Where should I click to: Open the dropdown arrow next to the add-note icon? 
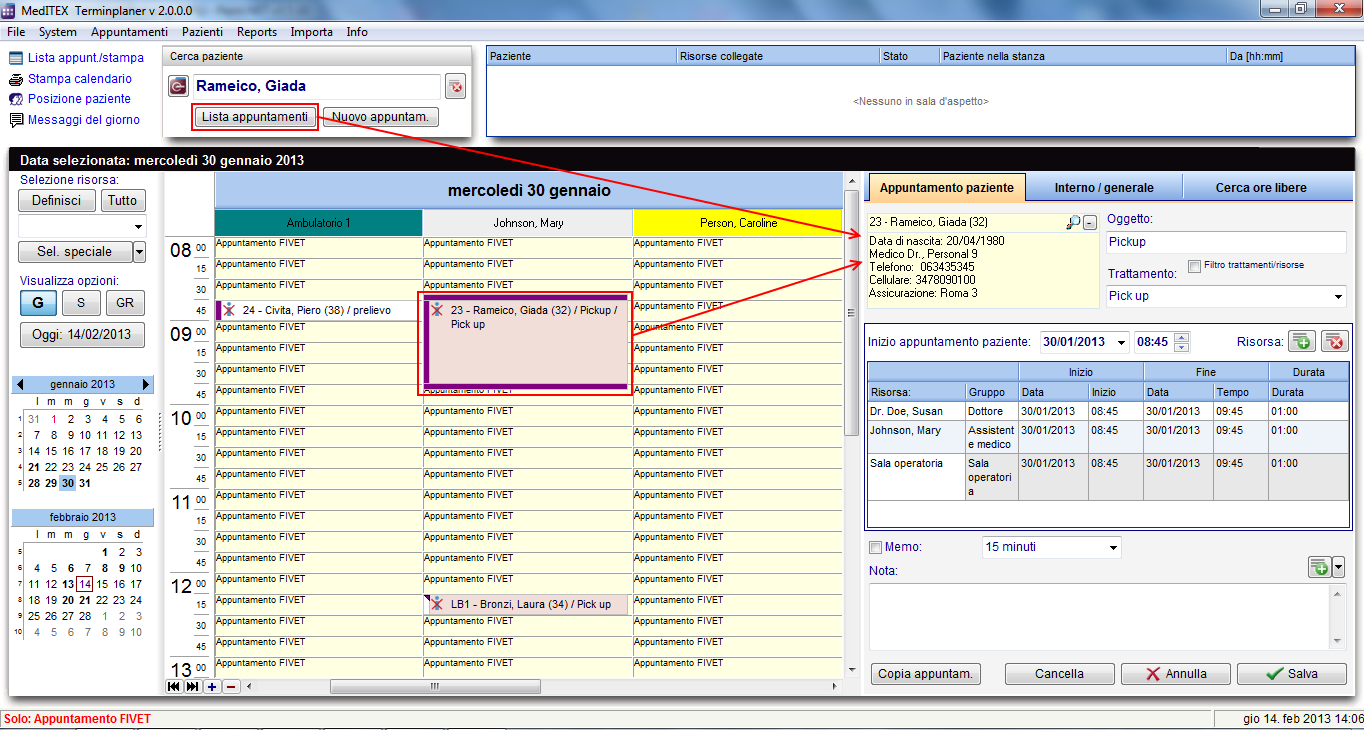(x=1338, y=567)
